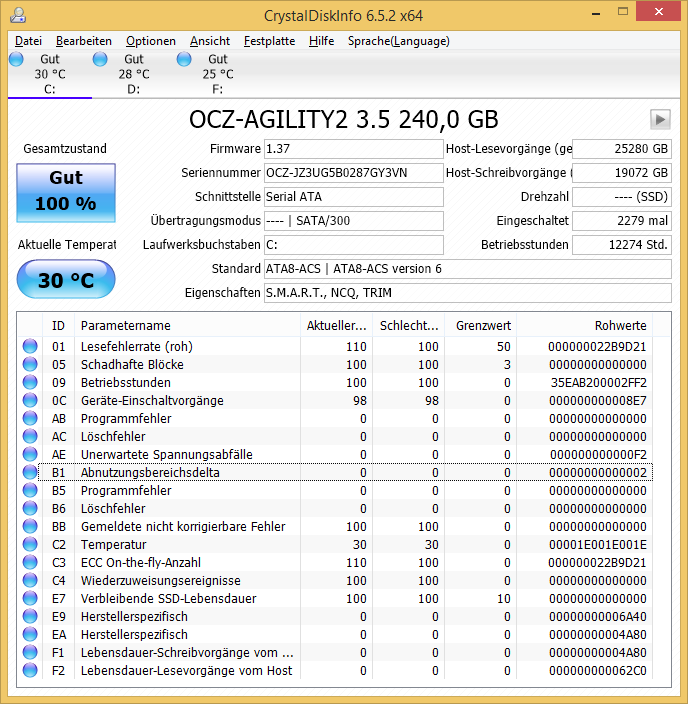Click status orb for Abnutzungsbereichsdelta row

coord(30,472)
